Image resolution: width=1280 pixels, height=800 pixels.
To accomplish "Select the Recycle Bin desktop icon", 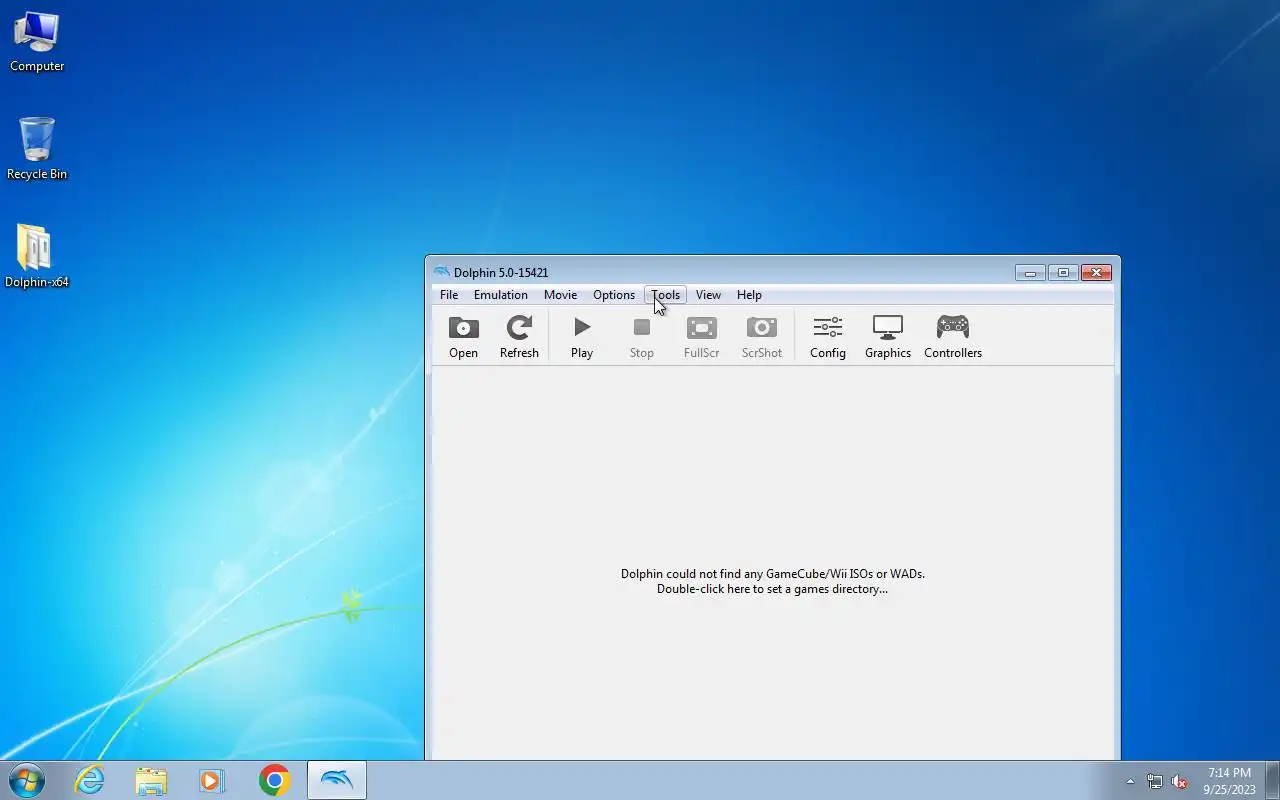I will click(37, 149).
